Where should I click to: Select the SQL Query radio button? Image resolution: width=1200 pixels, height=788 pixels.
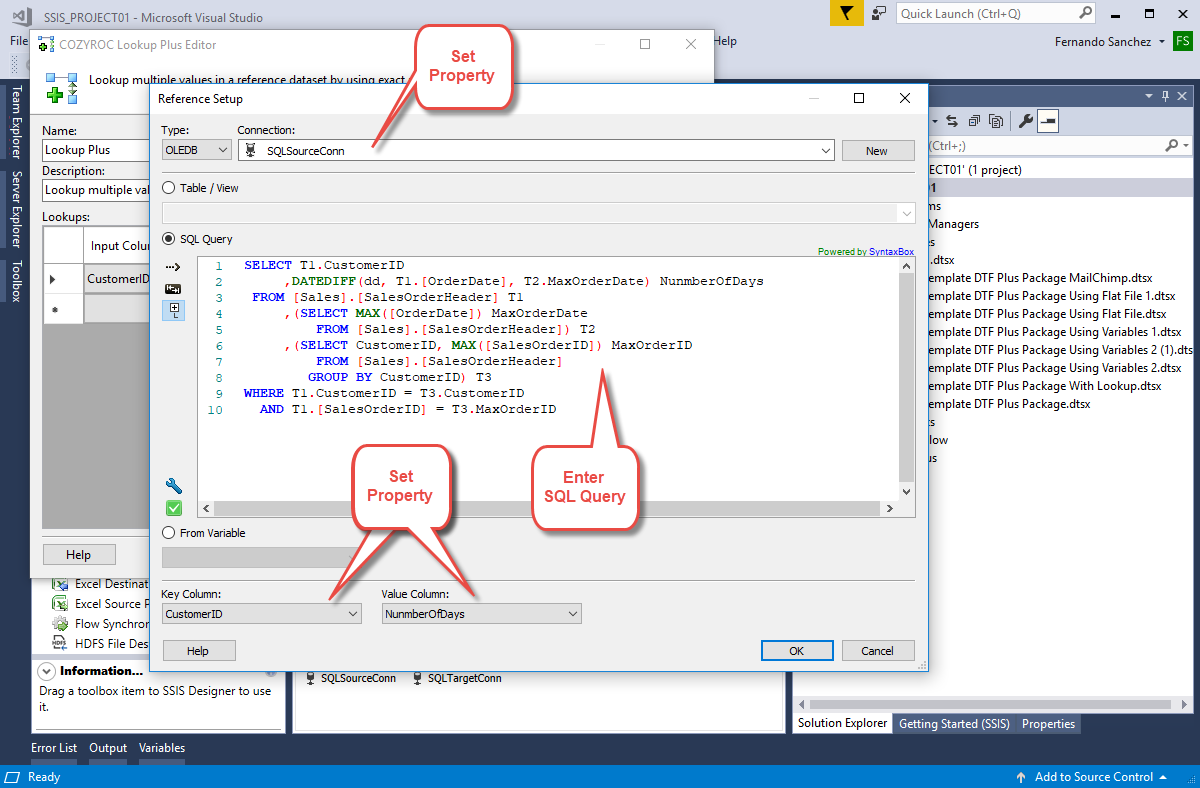point(168,239)
